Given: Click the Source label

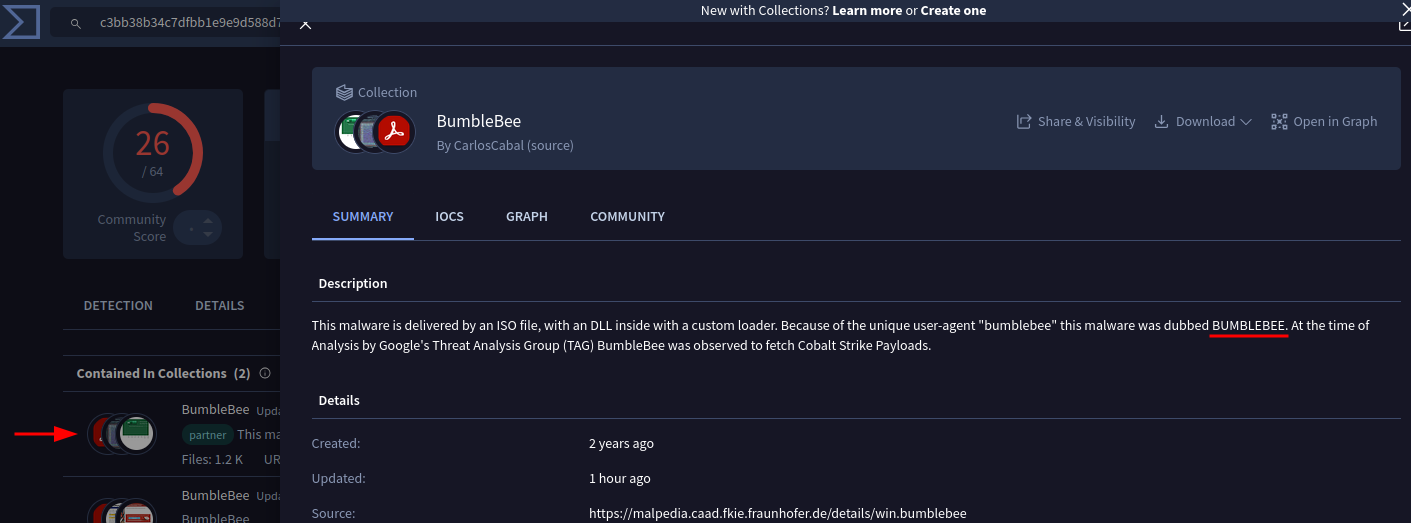Looking at the screenshot, I should pos(333,513).
